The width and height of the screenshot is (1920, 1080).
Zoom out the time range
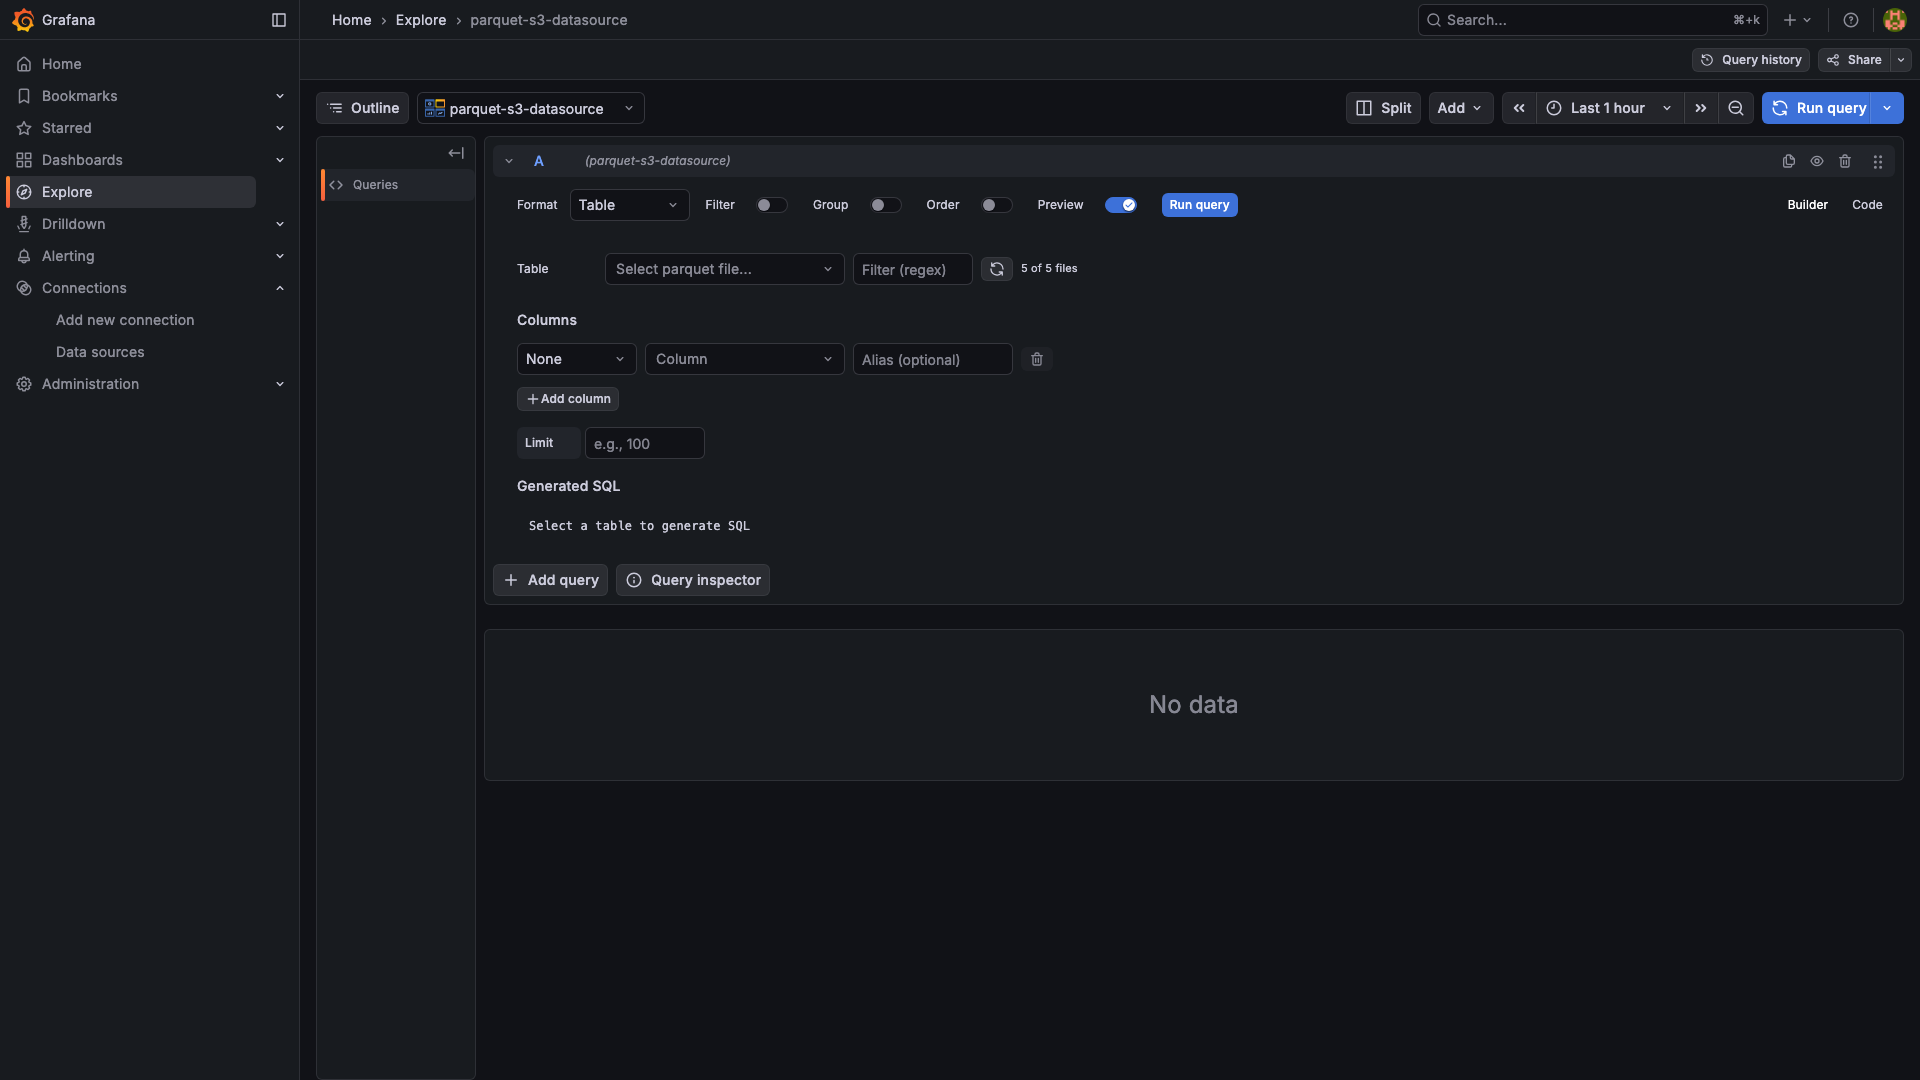[x=1736, y=108]
